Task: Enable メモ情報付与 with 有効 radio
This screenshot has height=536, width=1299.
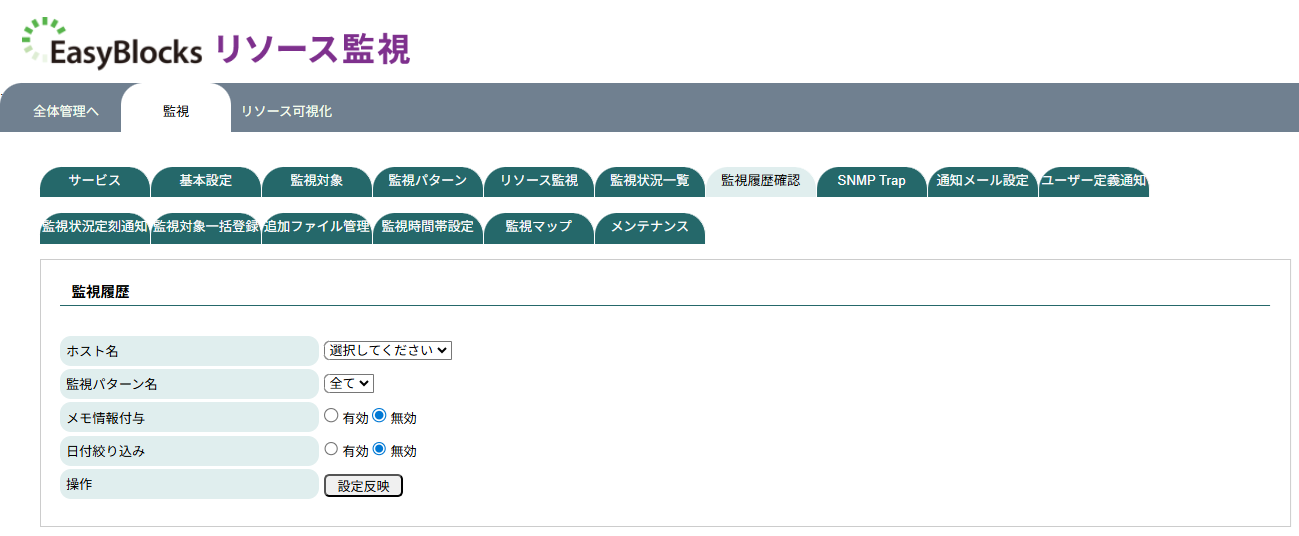Action: (x=332, y=416)
